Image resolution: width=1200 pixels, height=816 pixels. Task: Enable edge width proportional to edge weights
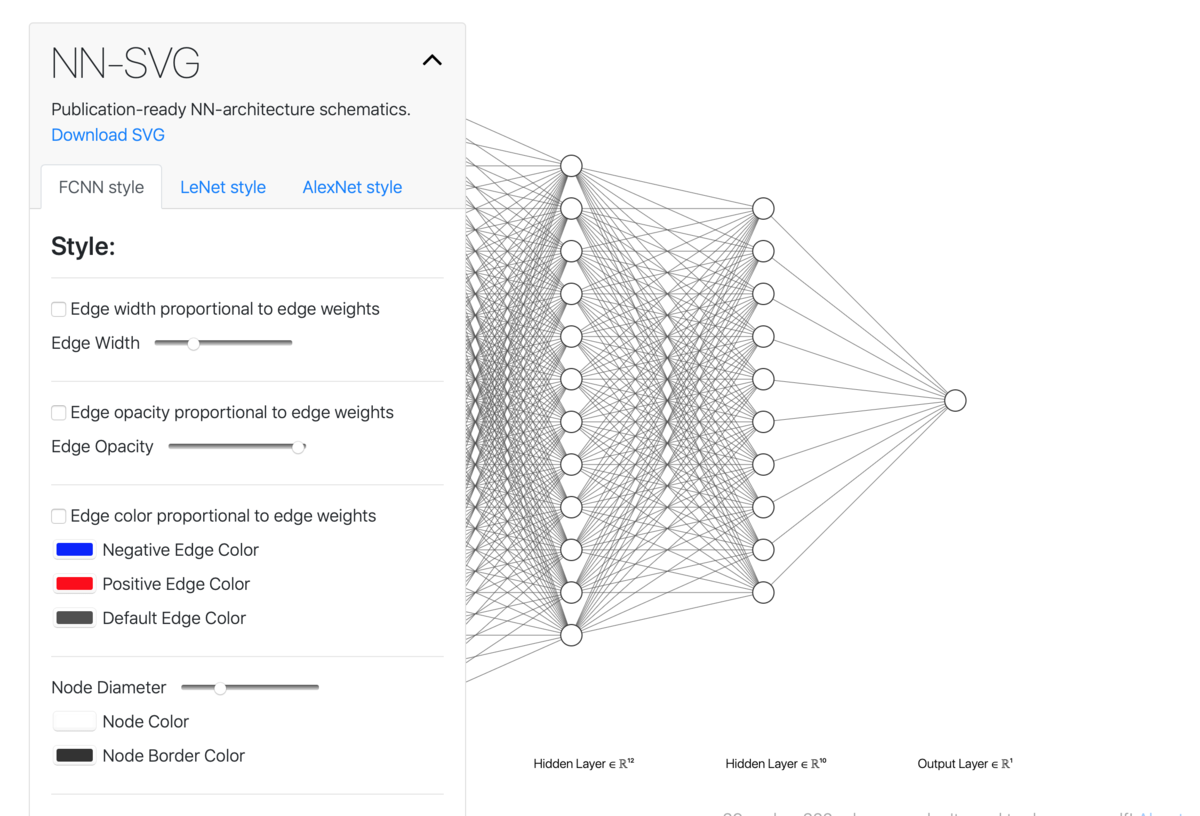tap(58, 309)
